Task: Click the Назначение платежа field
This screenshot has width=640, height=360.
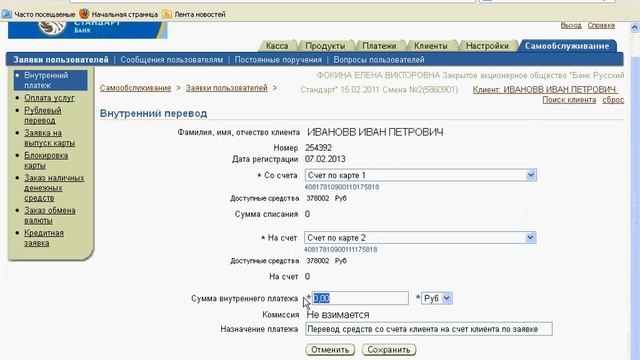Action: point(429,329)
